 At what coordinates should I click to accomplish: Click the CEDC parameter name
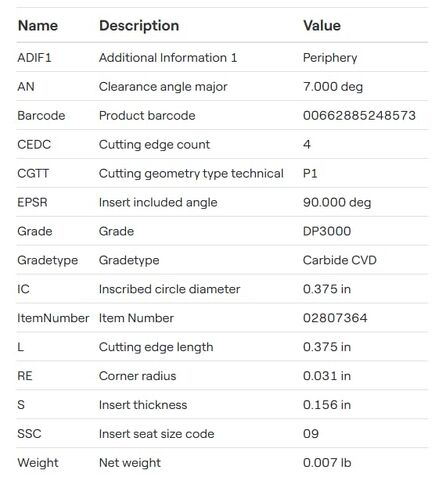point(34,145)
